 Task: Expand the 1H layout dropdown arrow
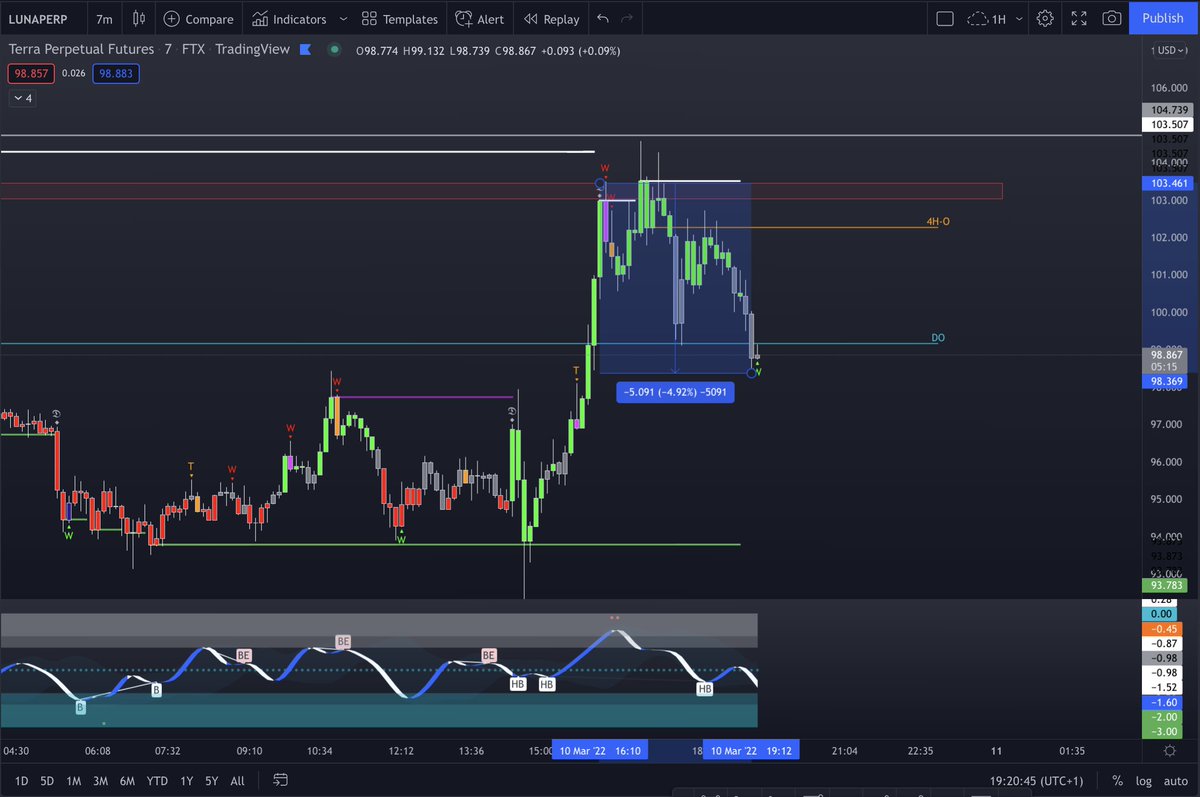(x=1019, y=18)
